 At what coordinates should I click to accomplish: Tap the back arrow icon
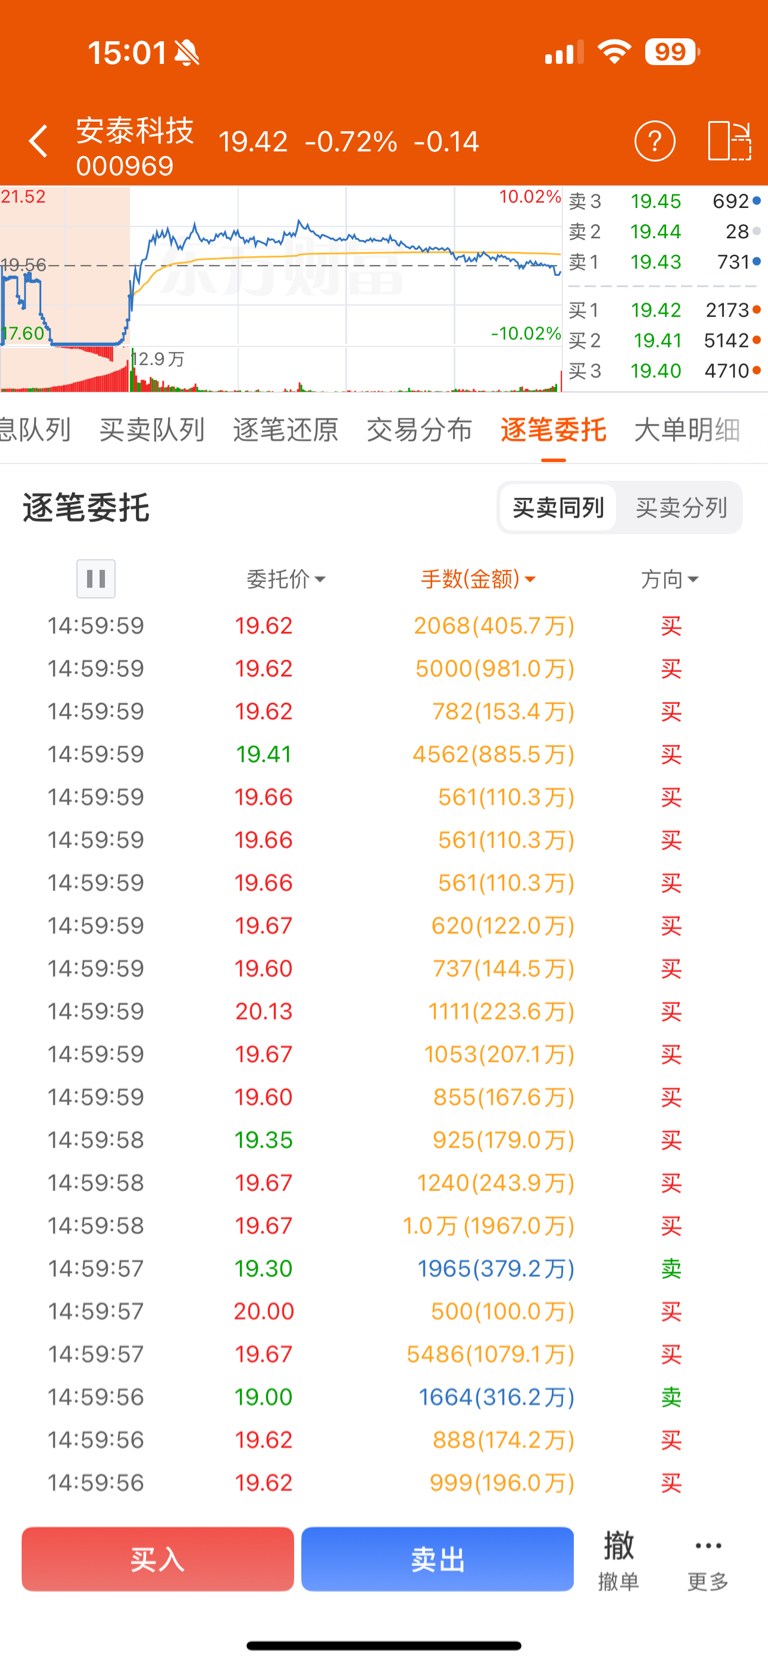click(x=39, y=142)
